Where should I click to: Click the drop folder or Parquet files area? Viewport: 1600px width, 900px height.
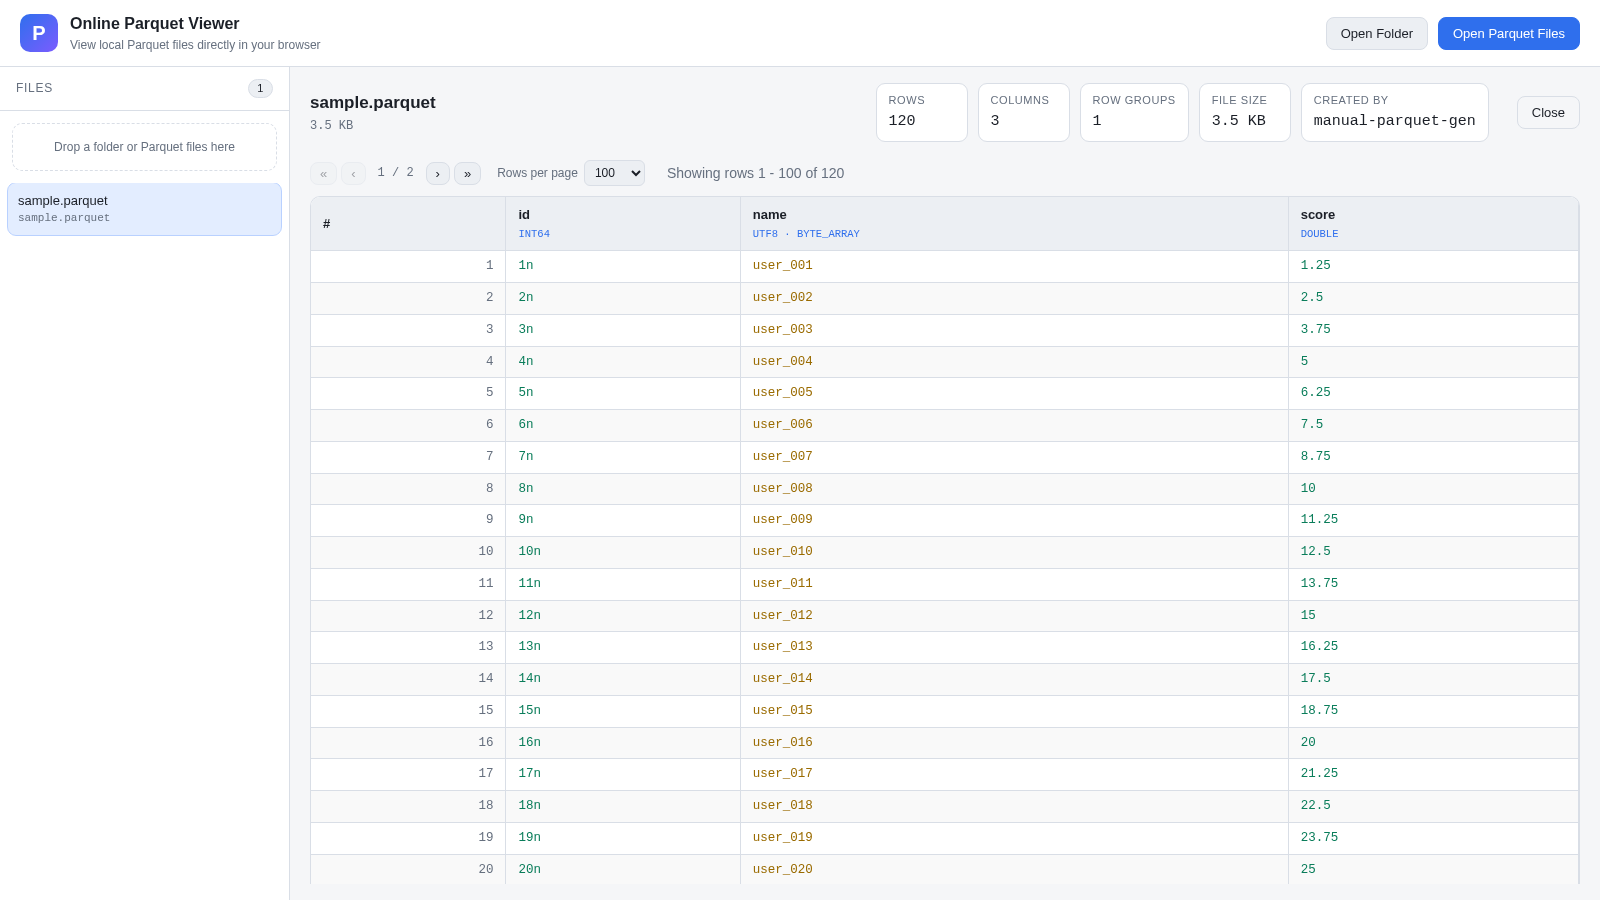[144, 147]
